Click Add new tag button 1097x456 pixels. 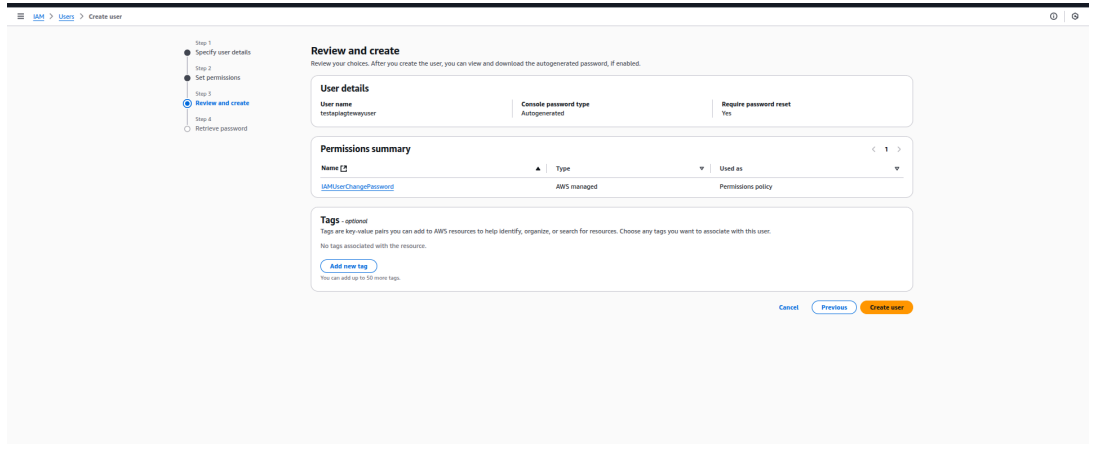click(348, 265)
